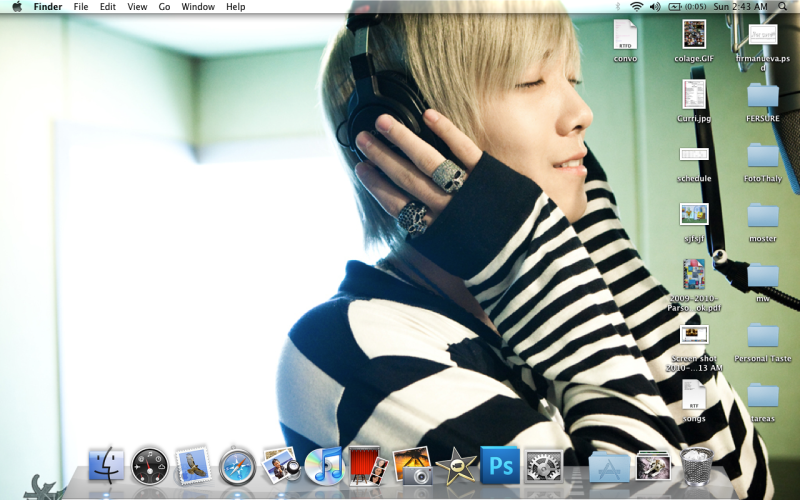Expand the battery status menu

[686, 7]
